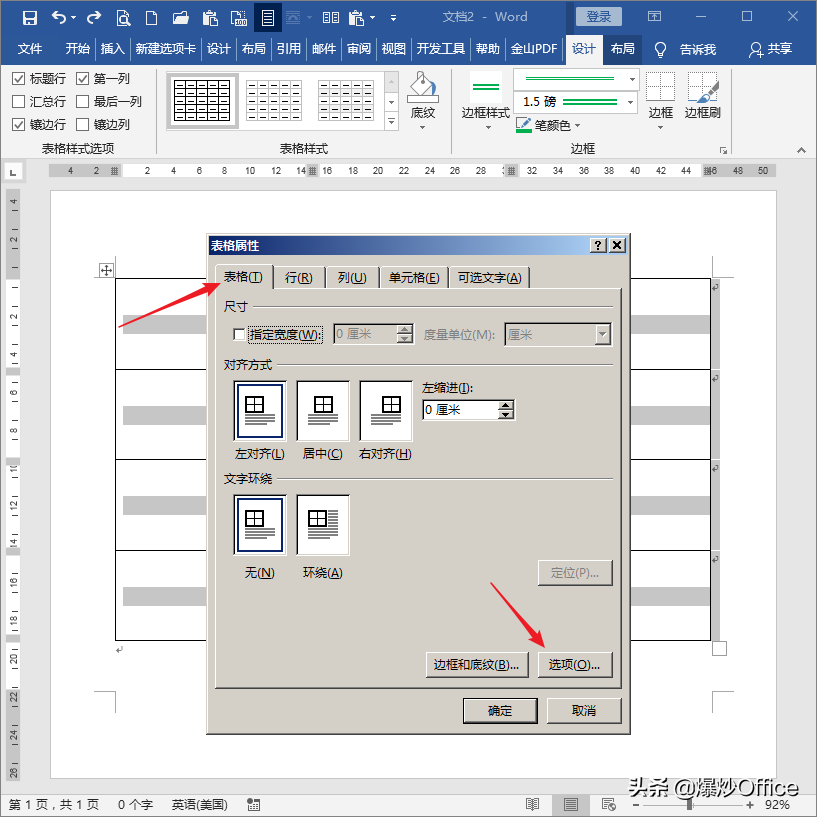
Task: Switch to the Insert (插入) ribbon tab
Action: 113,49
